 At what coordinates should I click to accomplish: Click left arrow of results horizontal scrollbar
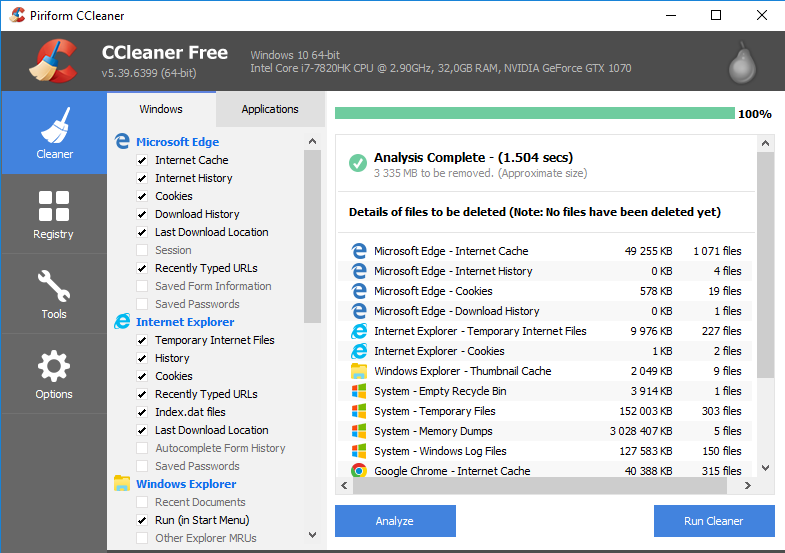coord(344,485)
